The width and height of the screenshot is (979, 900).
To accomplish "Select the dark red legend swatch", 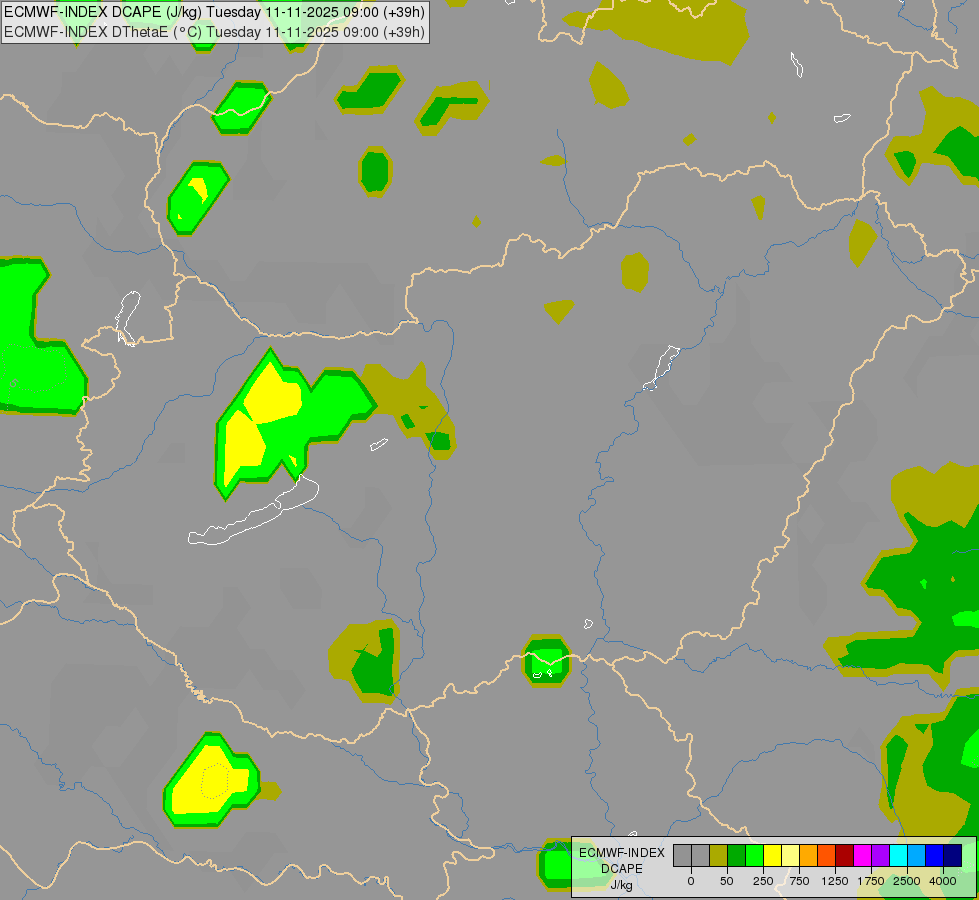I will pyautogui.click(x=845, y=856).
